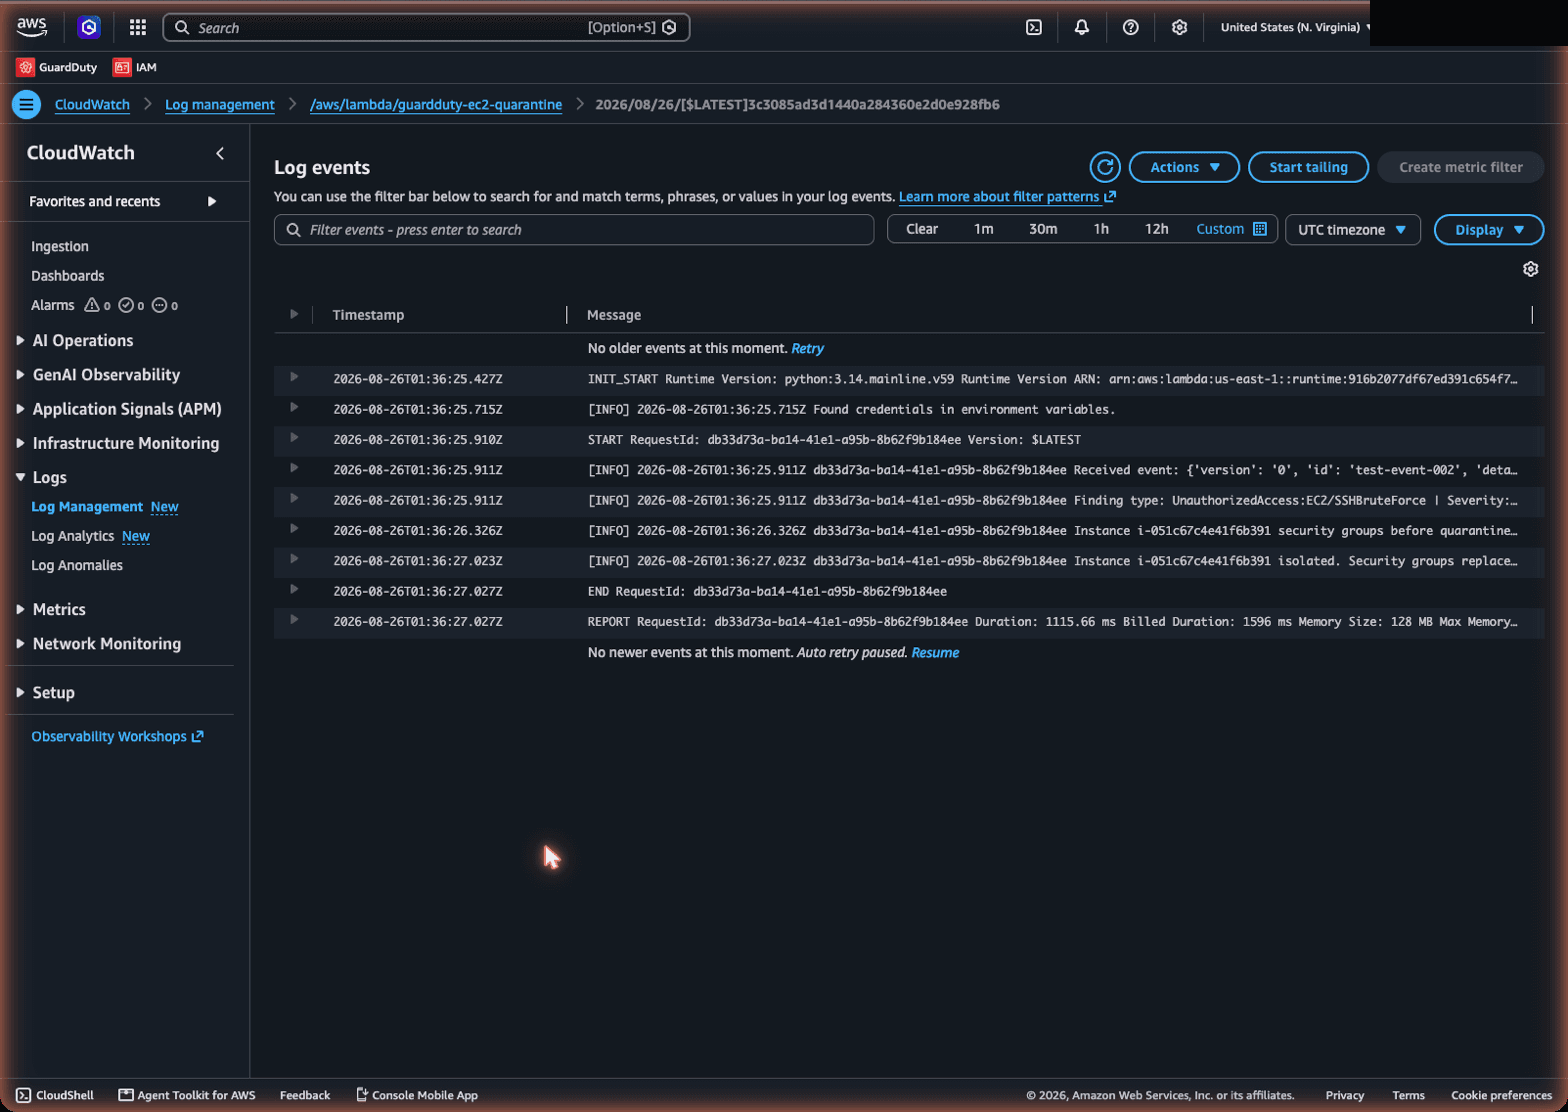
Task: Open the AWS home logo
Action: pyautogui.click(x=32, y=27)
